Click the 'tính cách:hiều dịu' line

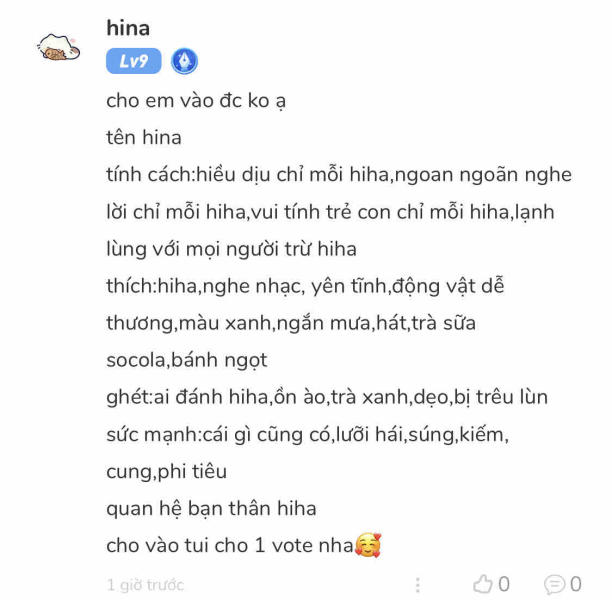tap(339, 174)
